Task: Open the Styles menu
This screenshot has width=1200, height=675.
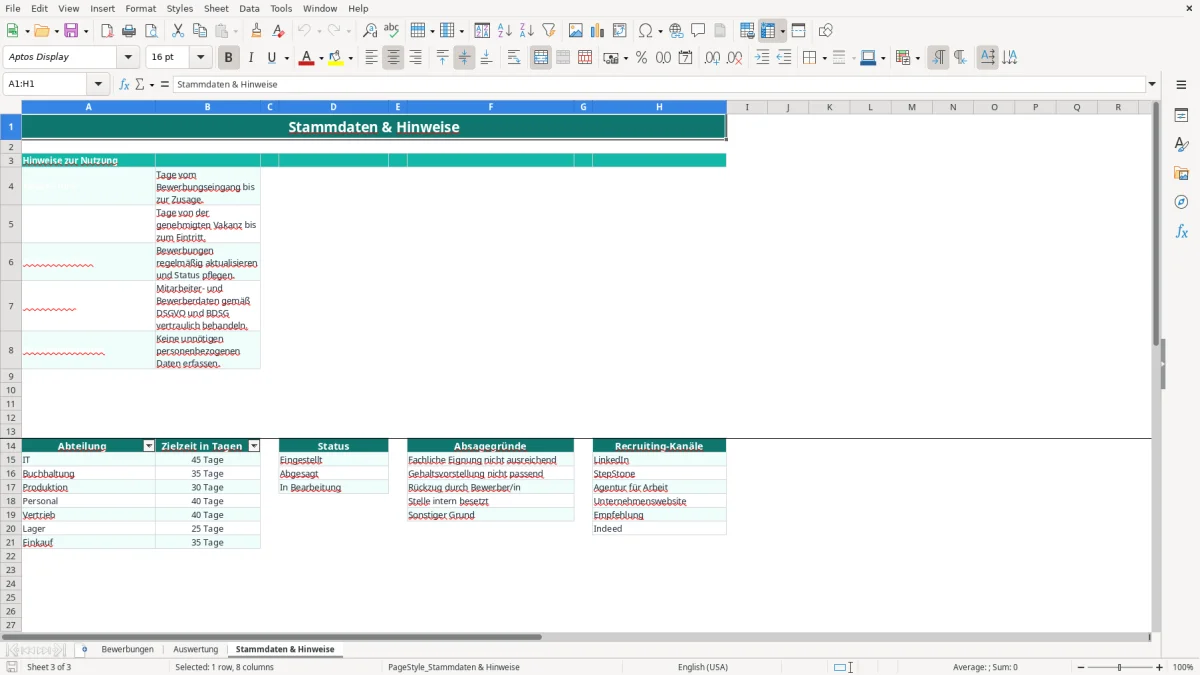Action: [x=180, y=8]
